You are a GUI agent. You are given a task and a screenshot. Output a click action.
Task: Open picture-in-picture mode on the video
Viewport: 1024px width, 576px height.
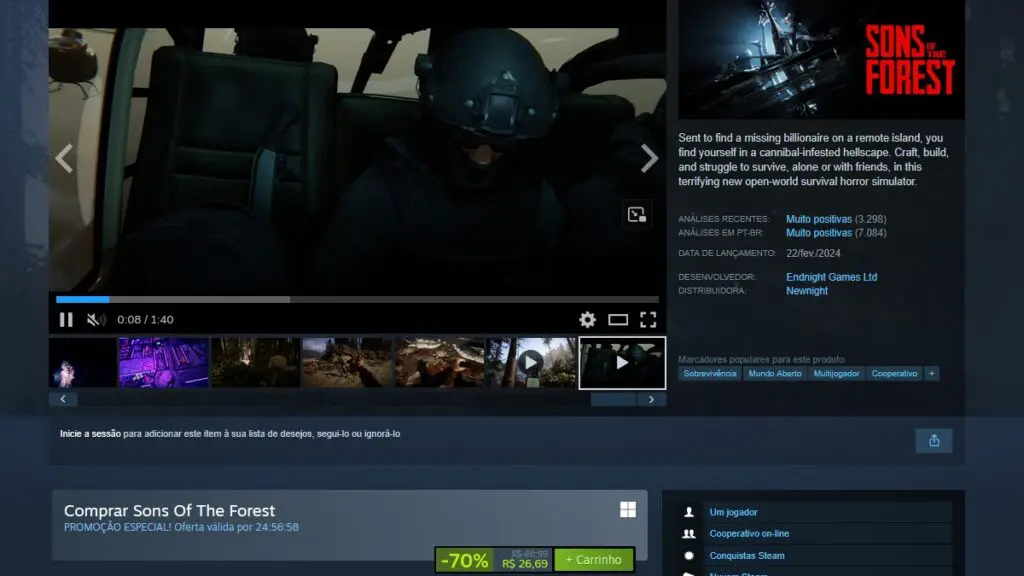(637, 214)
